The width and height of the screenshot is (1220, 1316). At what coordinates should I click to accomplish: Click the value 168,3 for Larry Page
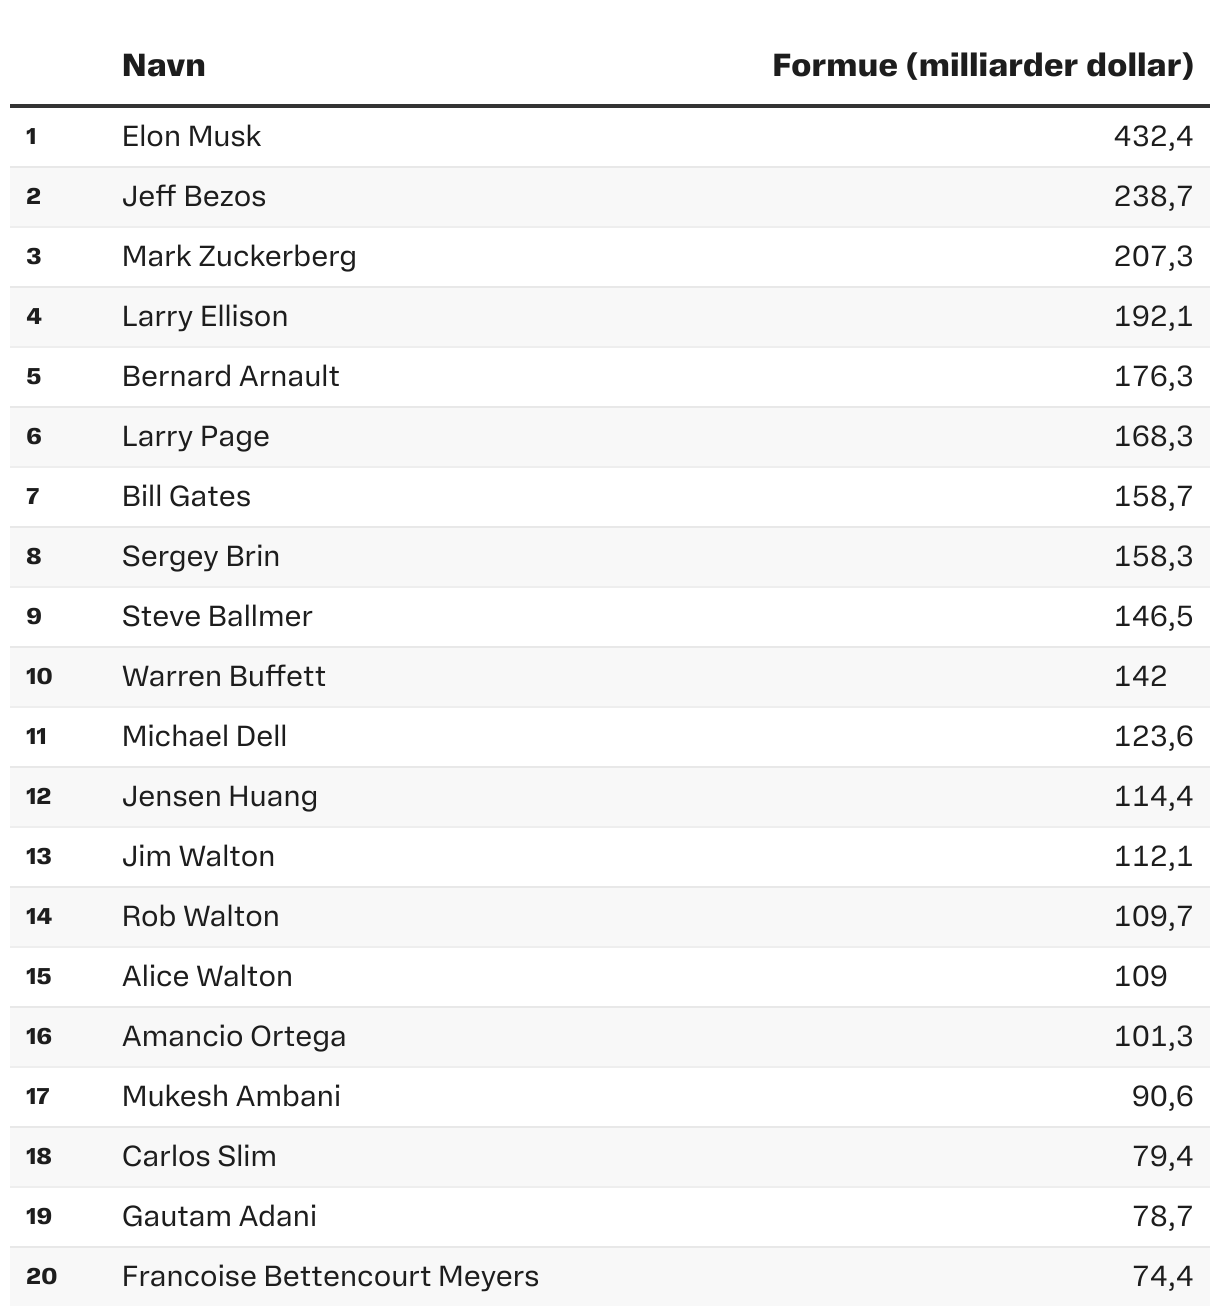[1153, 436]
